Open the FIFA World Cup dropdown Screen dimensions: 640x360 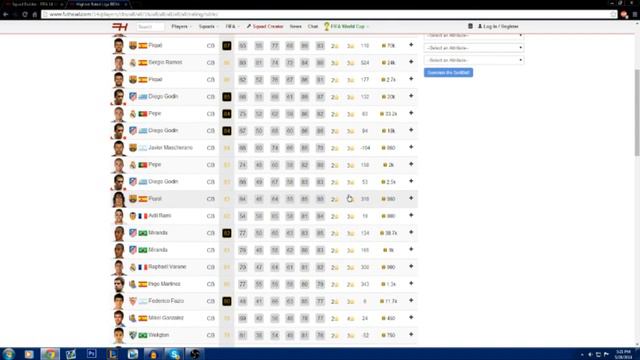pos(346,27)
